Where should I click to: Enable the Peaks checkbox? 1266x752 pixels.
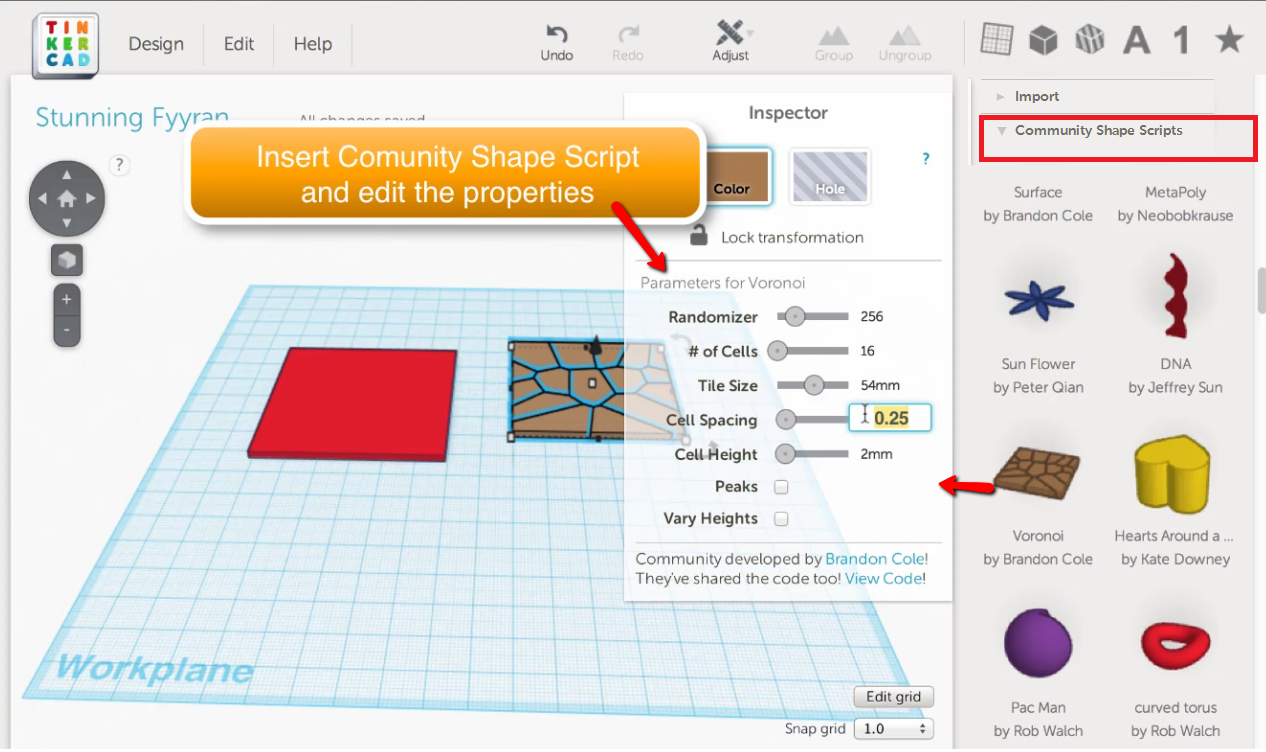point(781,487)
